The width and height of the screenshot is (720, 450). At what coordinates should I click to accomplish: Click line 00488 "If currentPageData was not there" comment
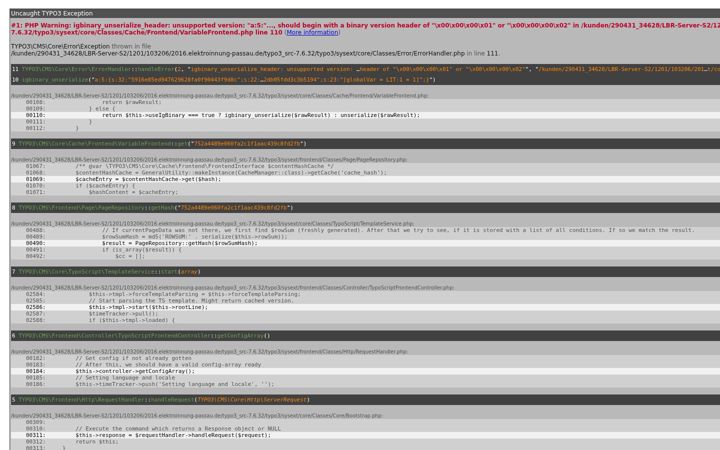[x=365, y=230]
